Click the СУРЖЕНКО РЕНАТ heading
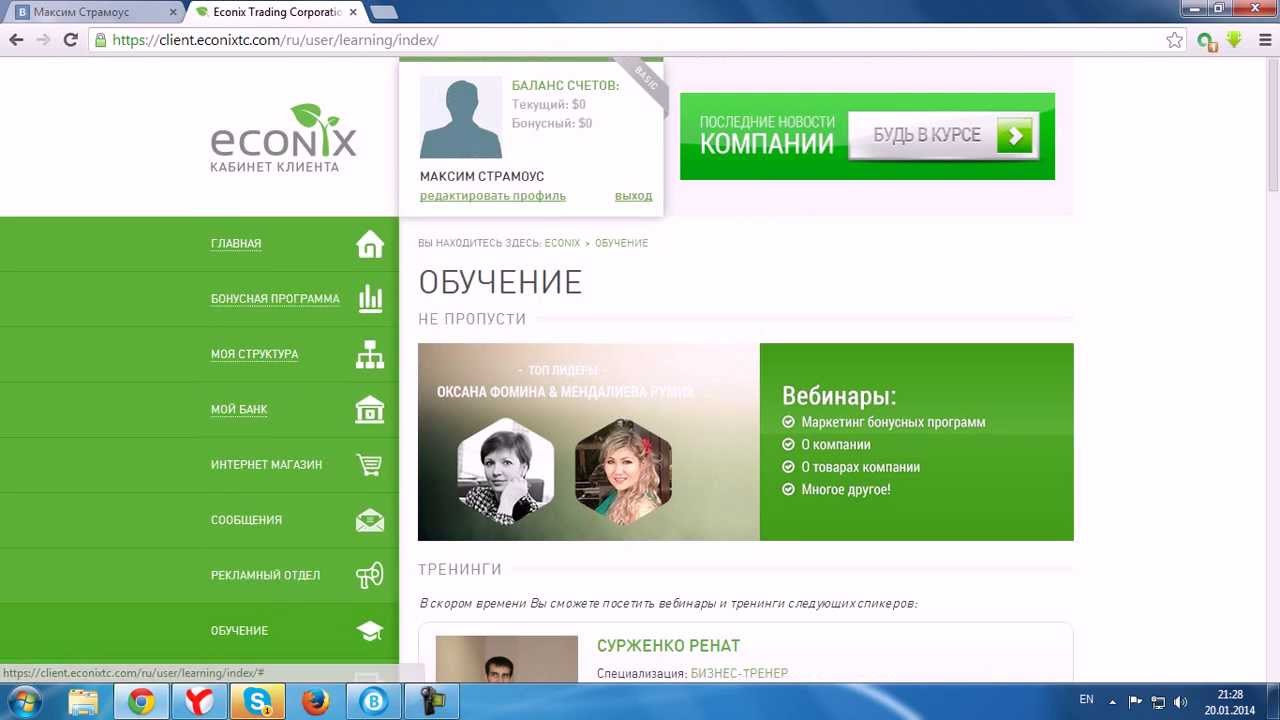1280x720 pixels. [668, 646]
